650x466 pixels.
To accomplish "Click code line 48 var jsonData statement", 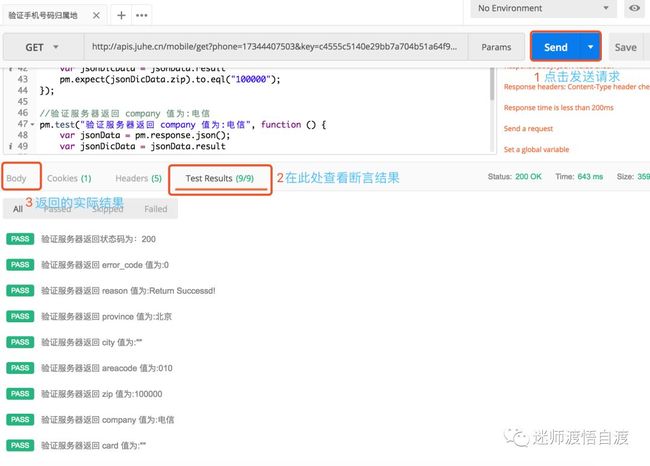I will (144, 135).
